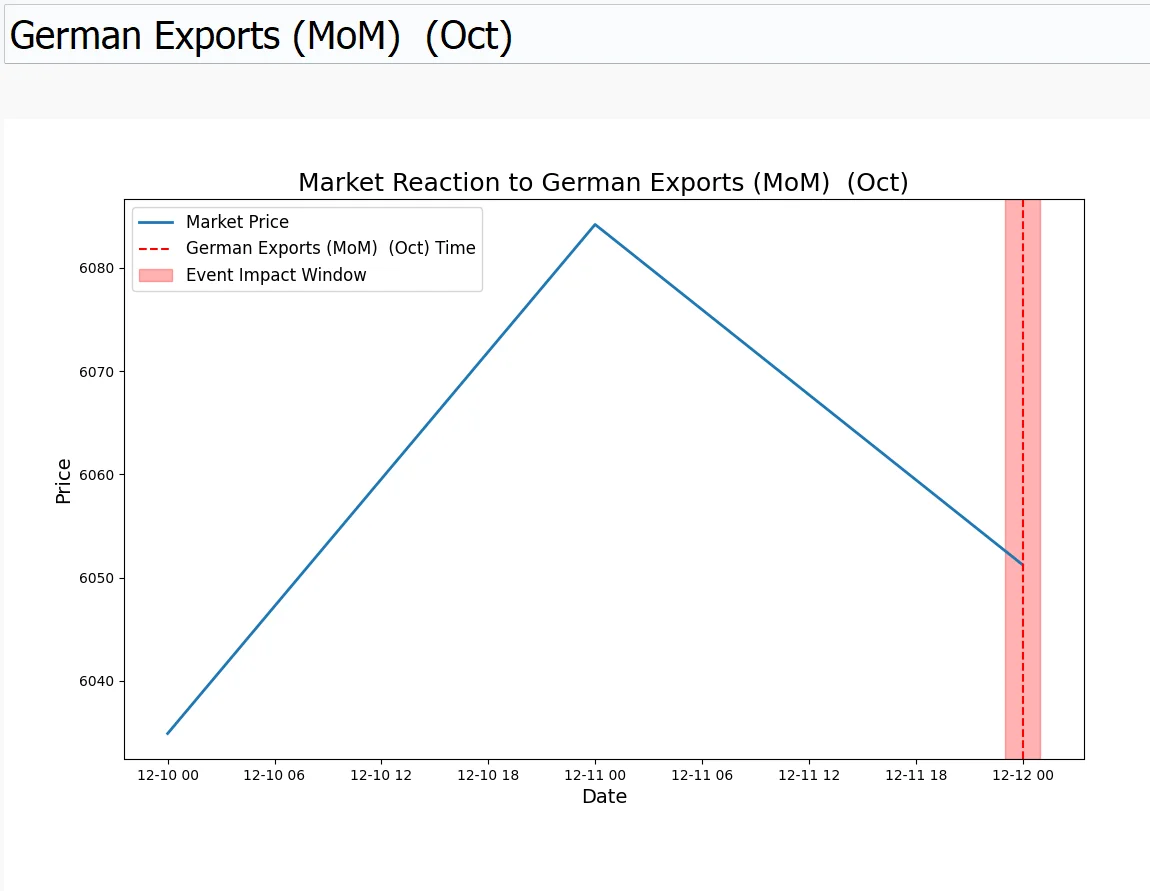Click the 12-11 18 x-axis tick label
The height and width of the screenshot is (891, 1150).
coord(916,776)
